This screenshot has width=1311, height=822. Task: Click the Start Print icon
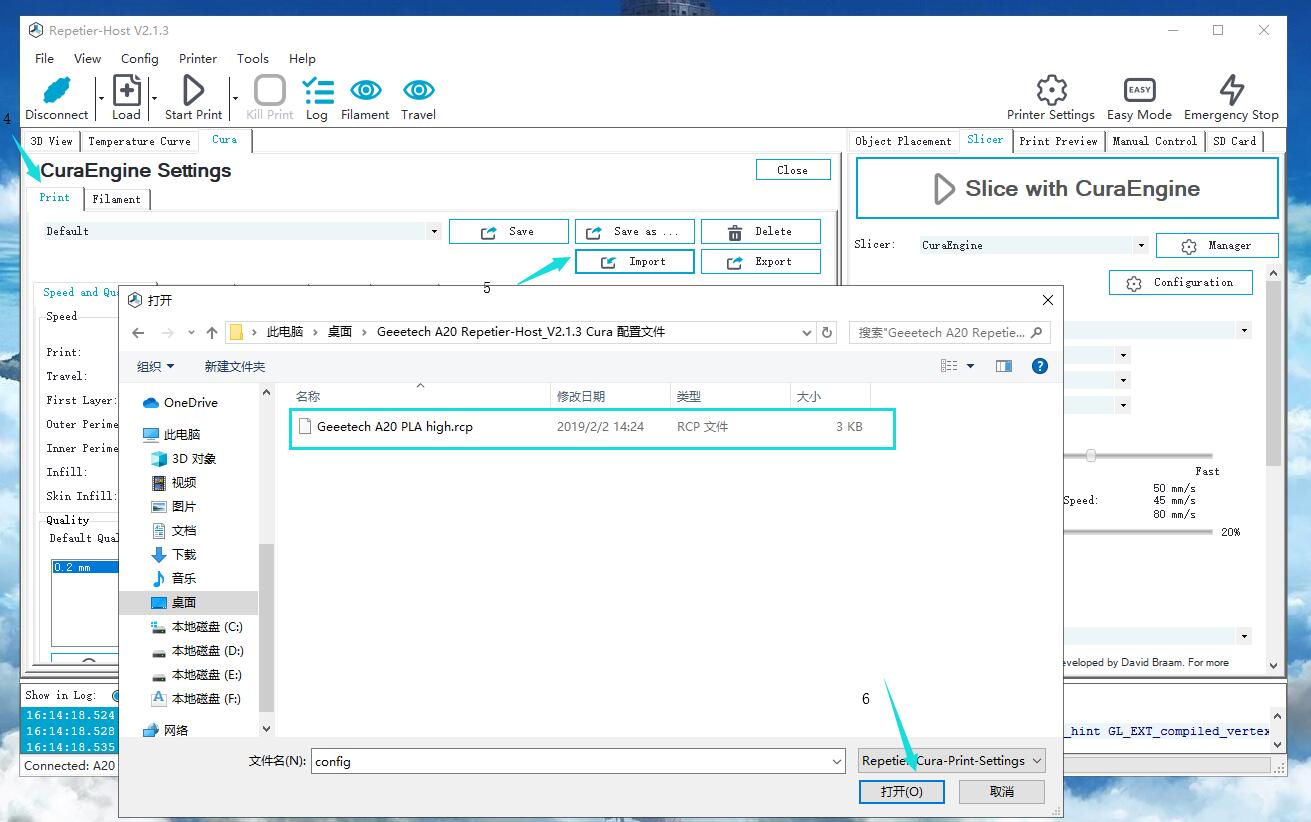(x=193, y=90)
